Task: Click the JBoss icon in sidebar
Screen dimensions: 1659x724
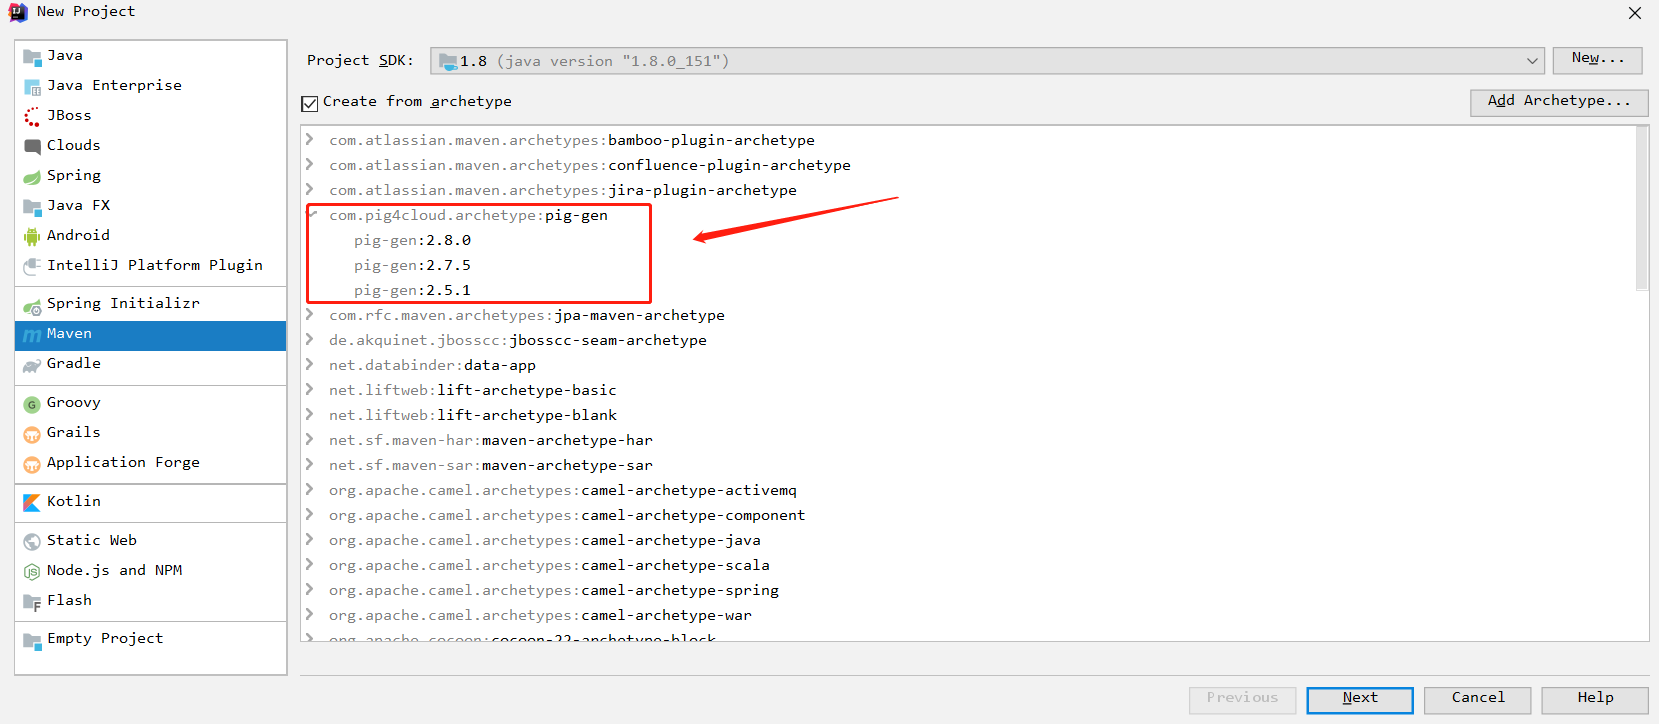Action: (32, 117)
